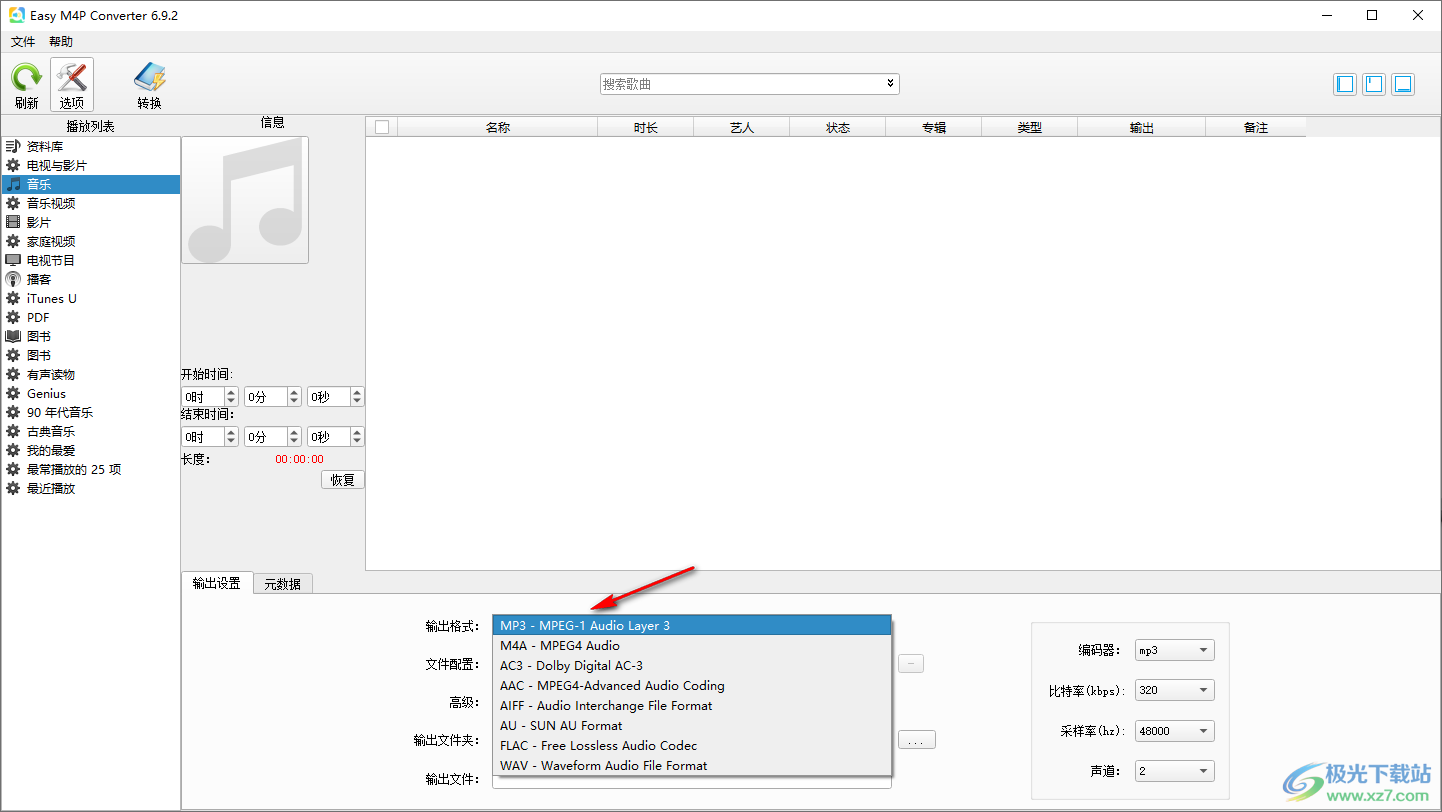1442x812 pixels.
Task: Click the Convert (转换) toolbar icon
Action: click(x=149, y=85)
